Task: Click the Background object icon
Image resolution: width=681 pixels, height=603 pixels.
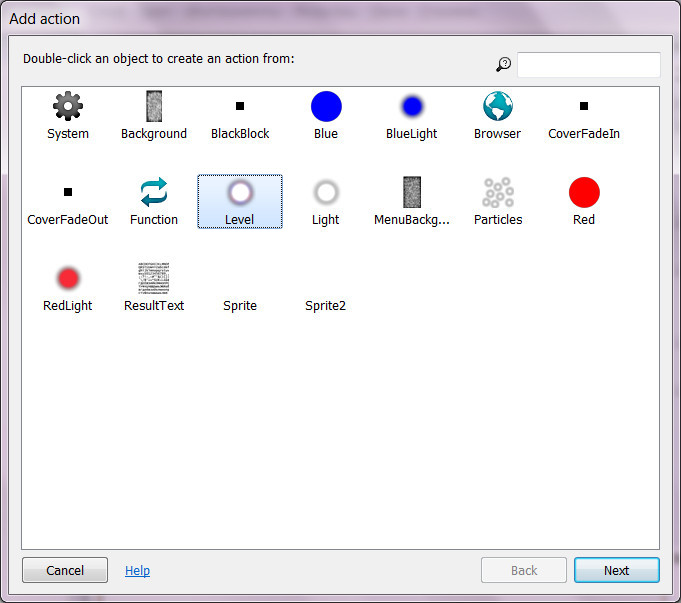Action: (154, 106)
